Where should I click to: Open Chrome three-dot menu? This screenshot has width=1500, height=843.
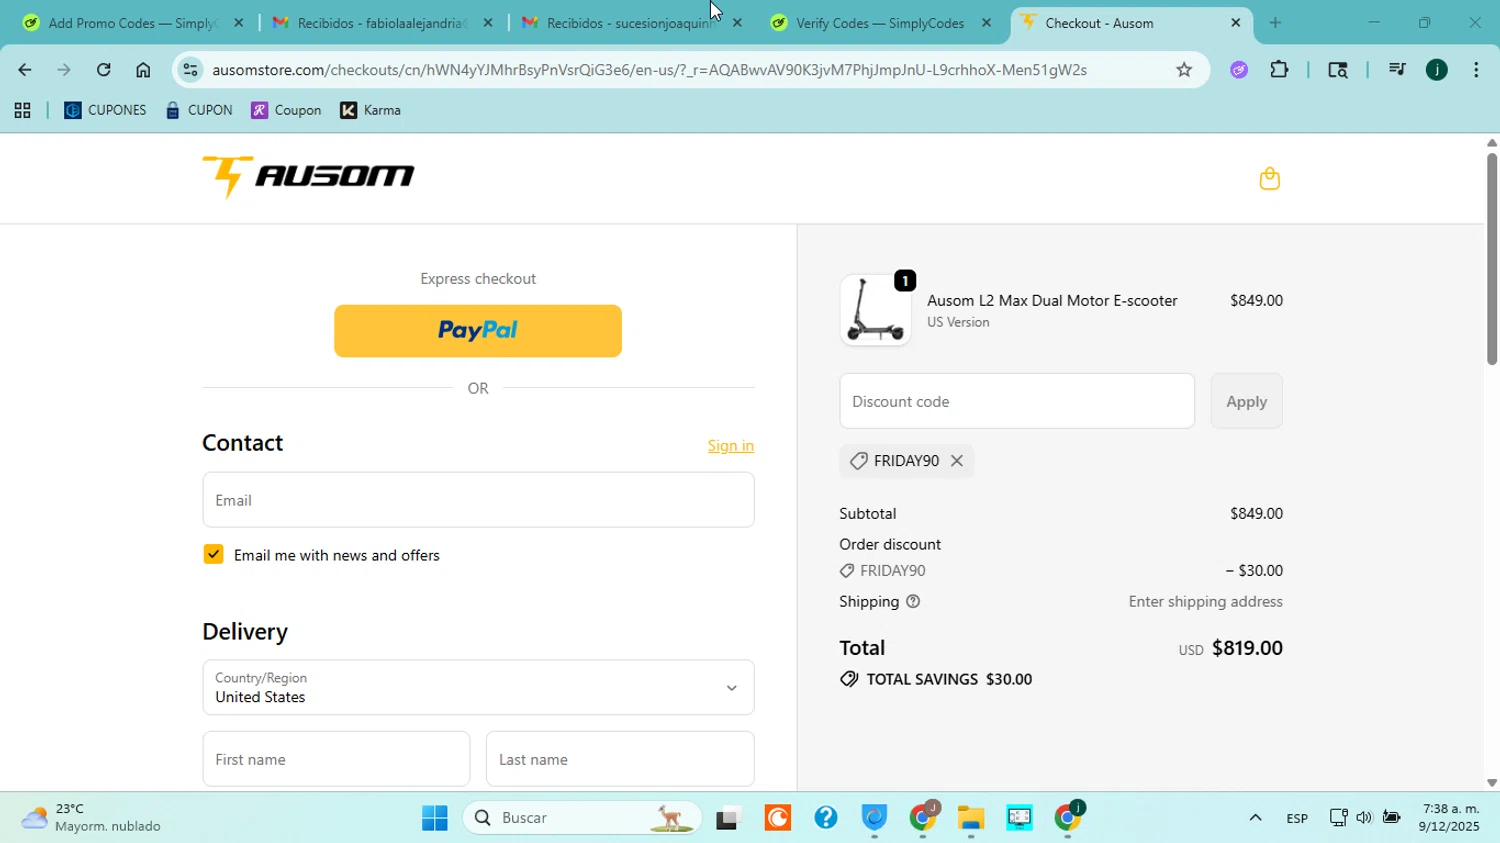click(1476, 70)
